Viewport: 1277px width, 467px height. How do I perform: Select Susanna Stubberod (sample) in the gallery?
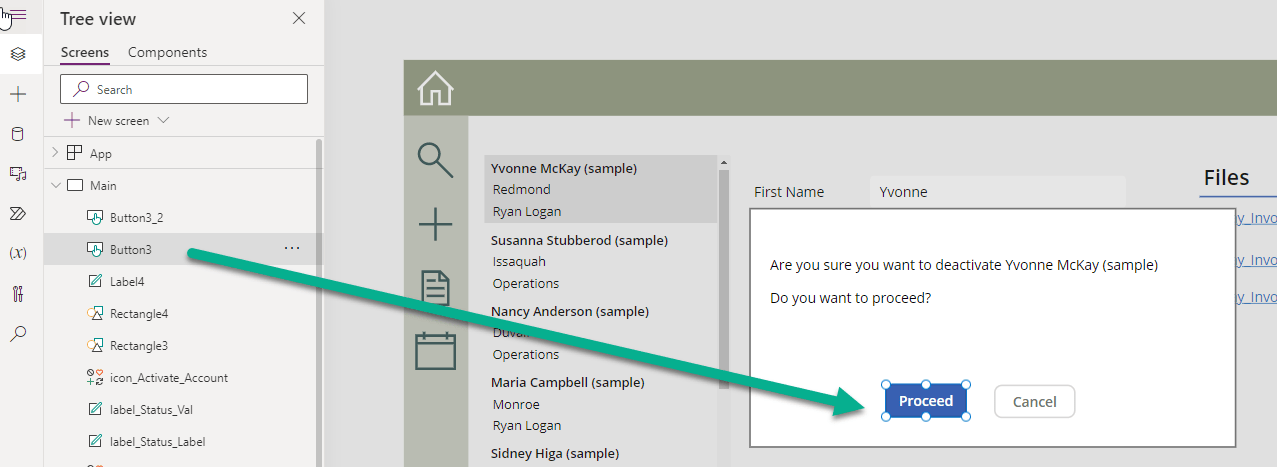pyautogui.click(x=601, y=261)
